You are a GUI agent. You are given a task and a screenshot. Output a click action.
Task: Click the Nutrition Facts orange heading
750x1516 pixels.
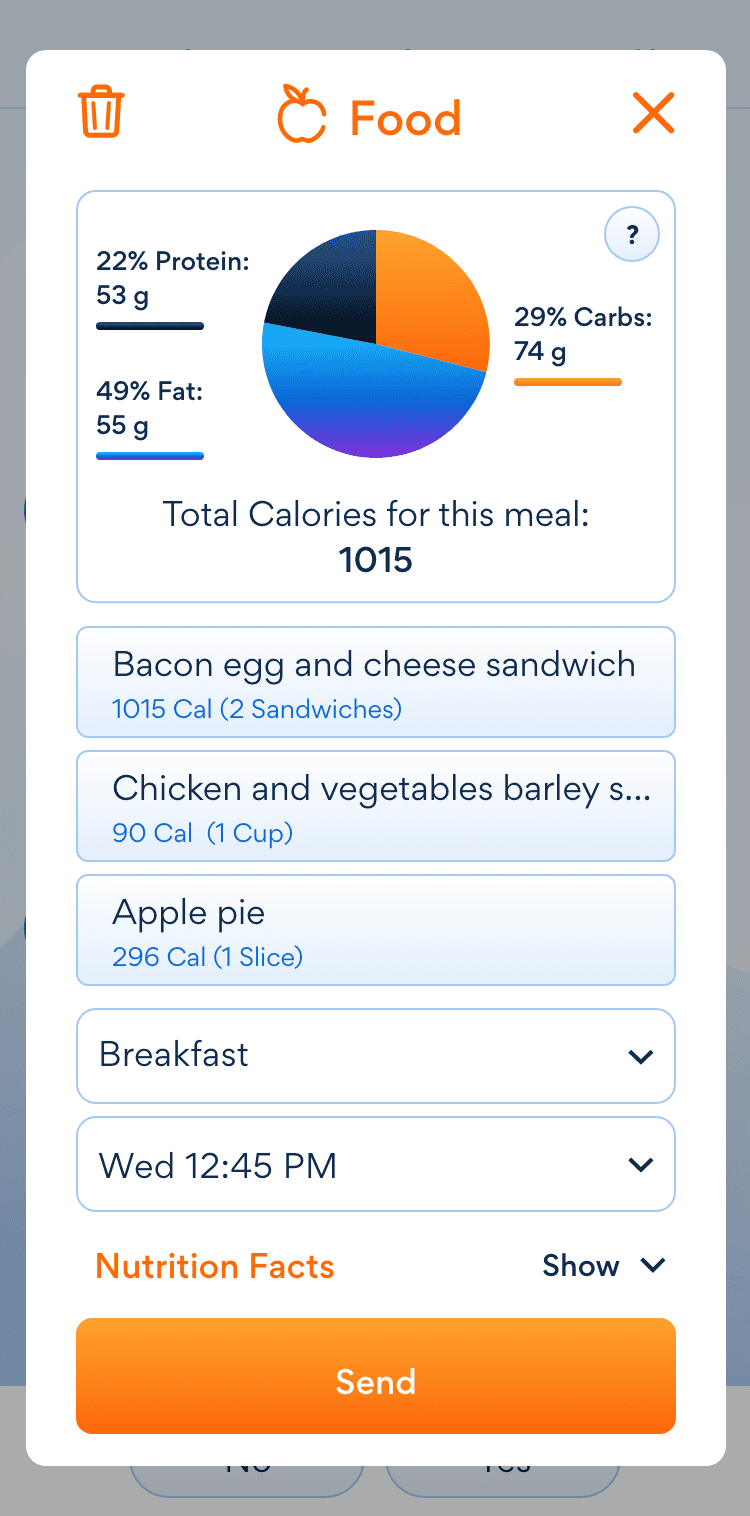tap(215, 1266)
